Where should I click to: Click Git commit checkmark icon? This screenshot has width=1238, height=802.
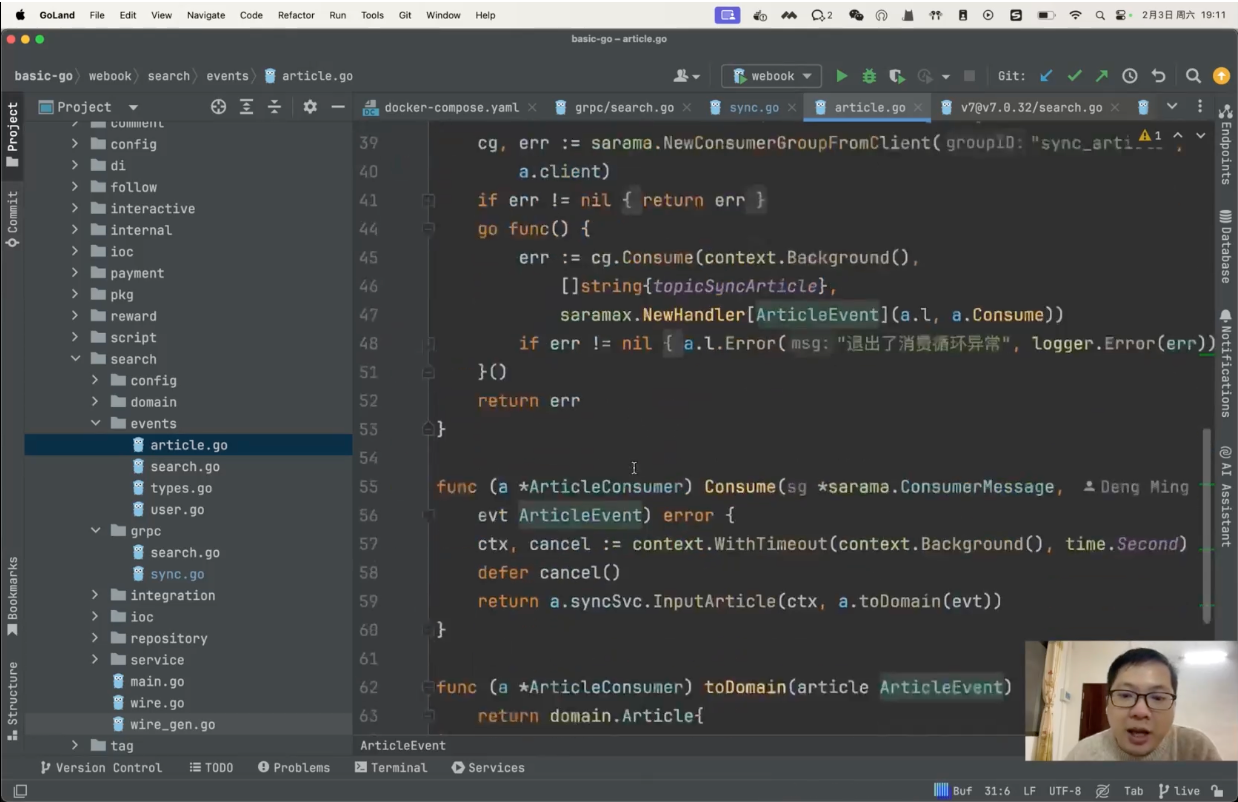(x=1074, y=76)
